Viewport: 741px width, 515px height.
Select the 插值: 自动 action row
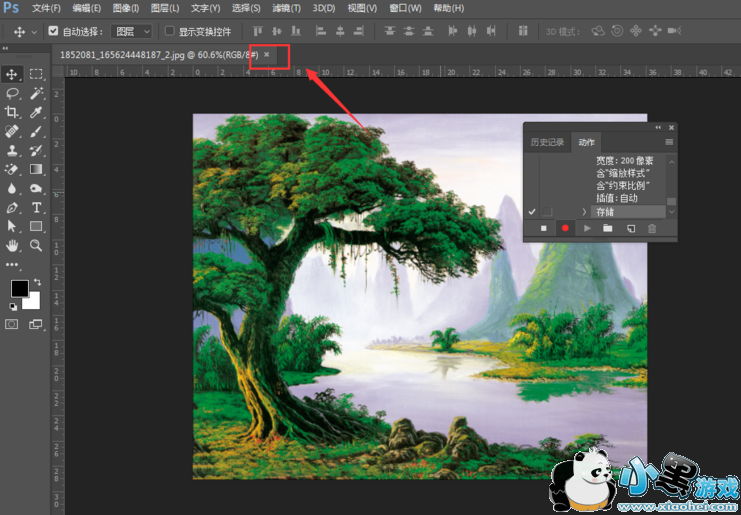[617, 198]
